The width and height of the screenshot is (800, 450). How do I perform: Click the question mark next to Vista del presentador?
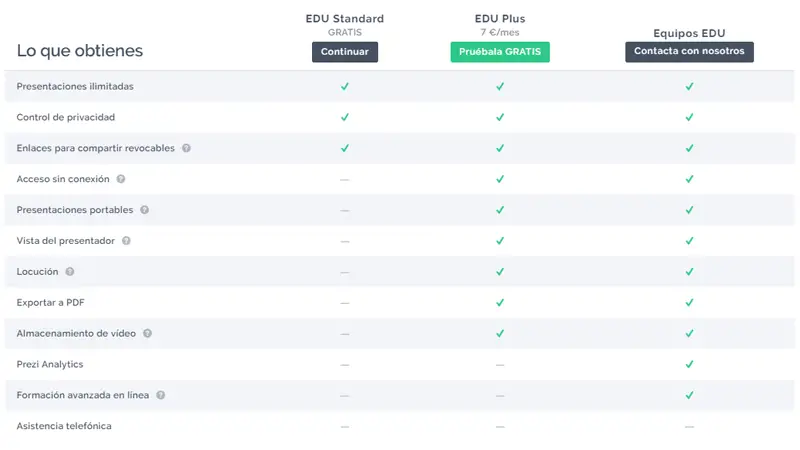126,241
